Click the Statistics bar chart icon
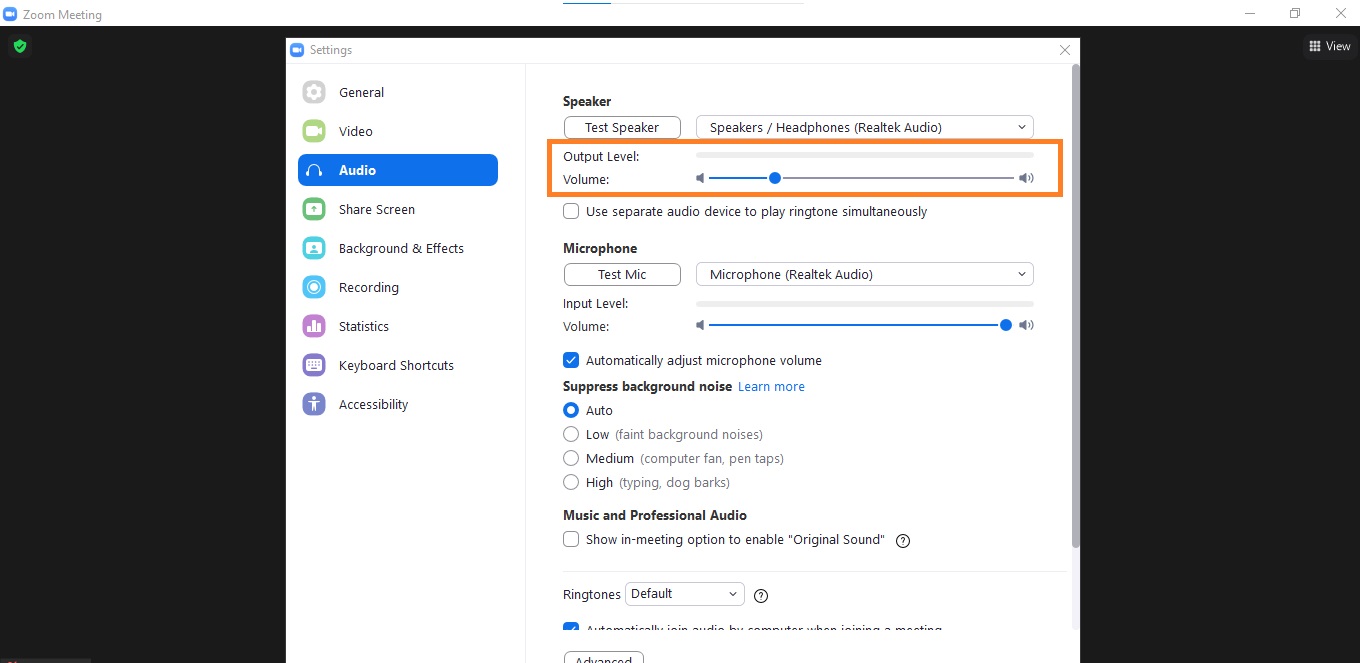 pos(314,326)
